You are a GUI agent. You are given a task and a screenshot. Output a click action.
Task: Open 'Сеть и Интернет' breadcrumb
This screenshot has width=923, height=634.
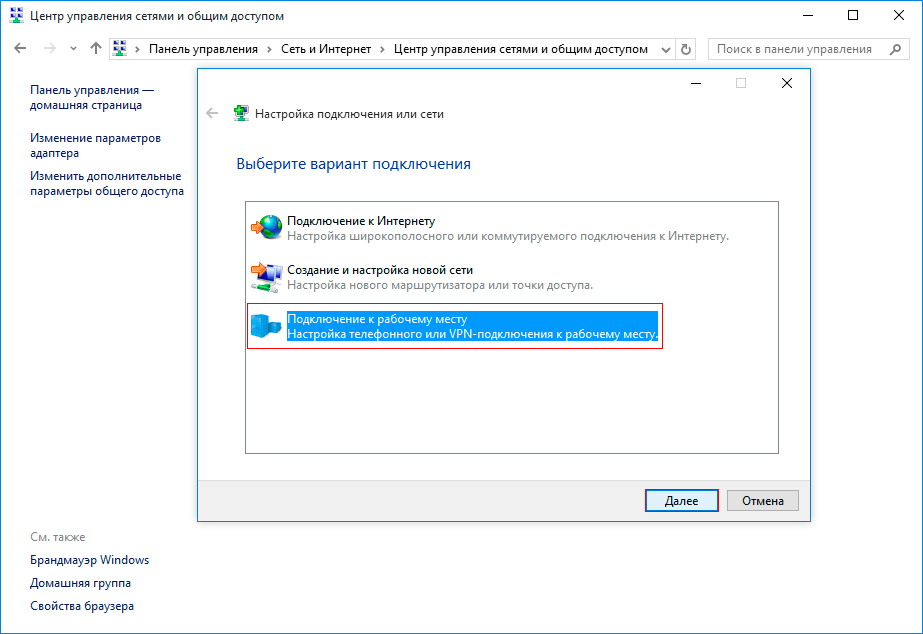tap(326, 49)
